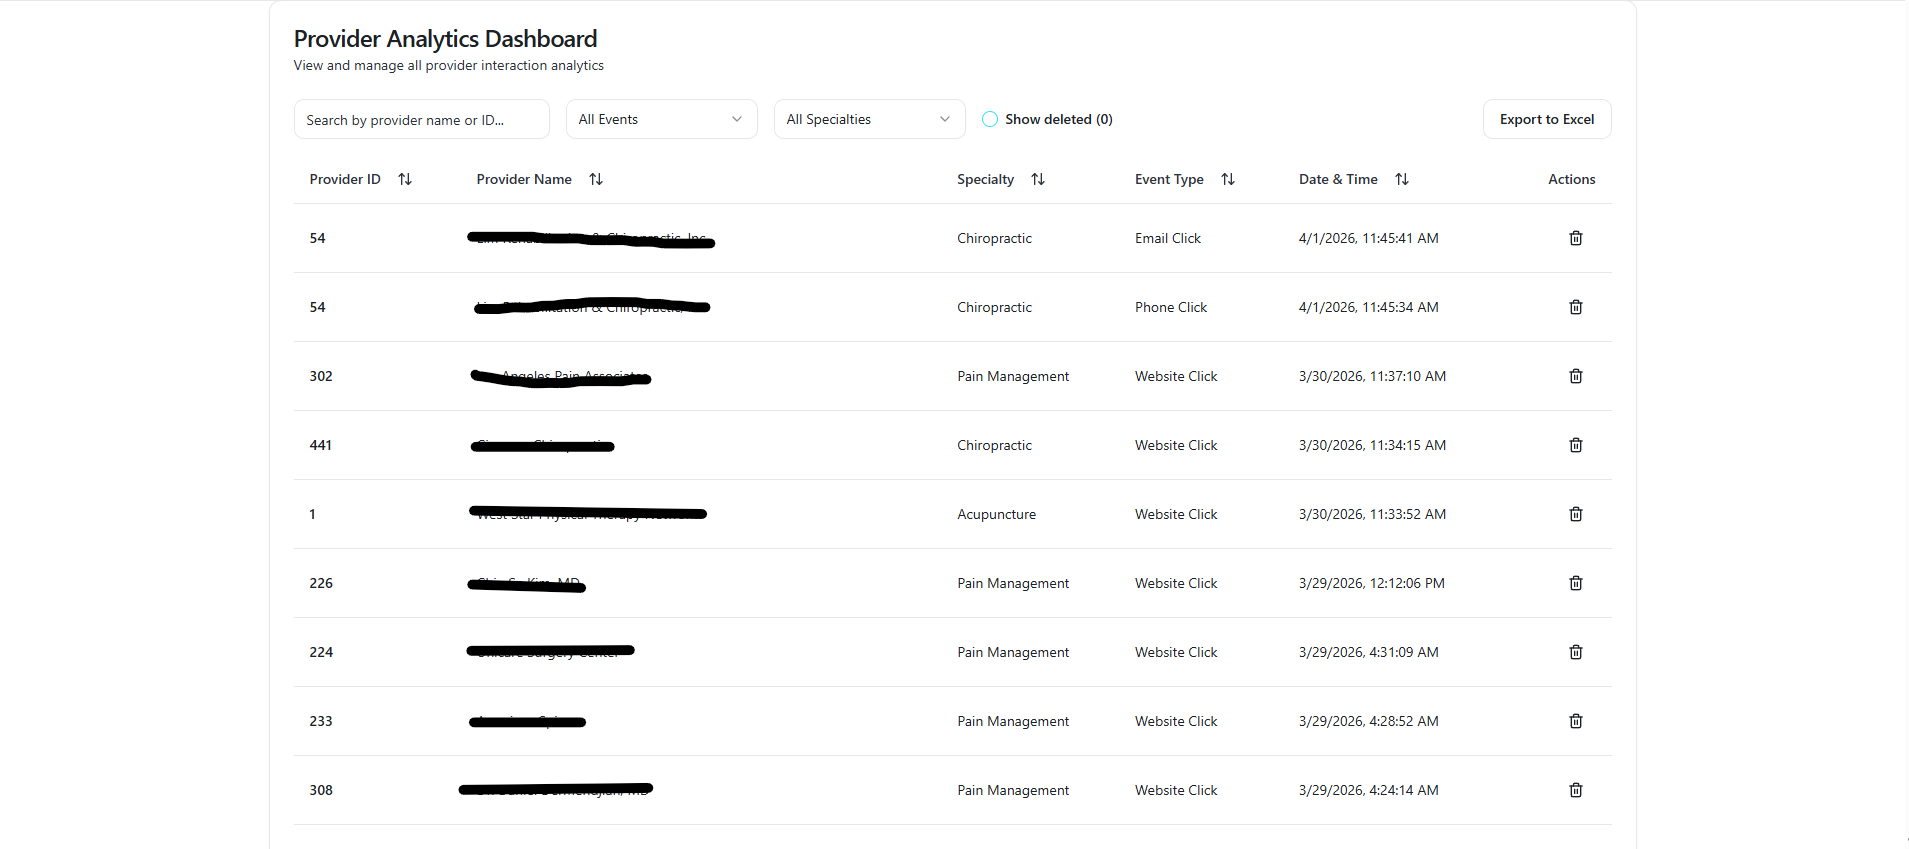This screenshot has width=1909, height=849.
Task: Click trash icon for provider 302
Action: pos(1575,376)
